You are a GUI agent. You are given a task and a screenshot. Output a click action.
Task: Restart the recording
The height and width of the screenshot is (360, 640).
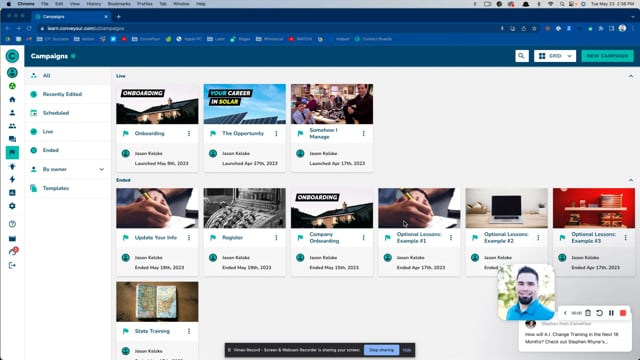[599, 313]
